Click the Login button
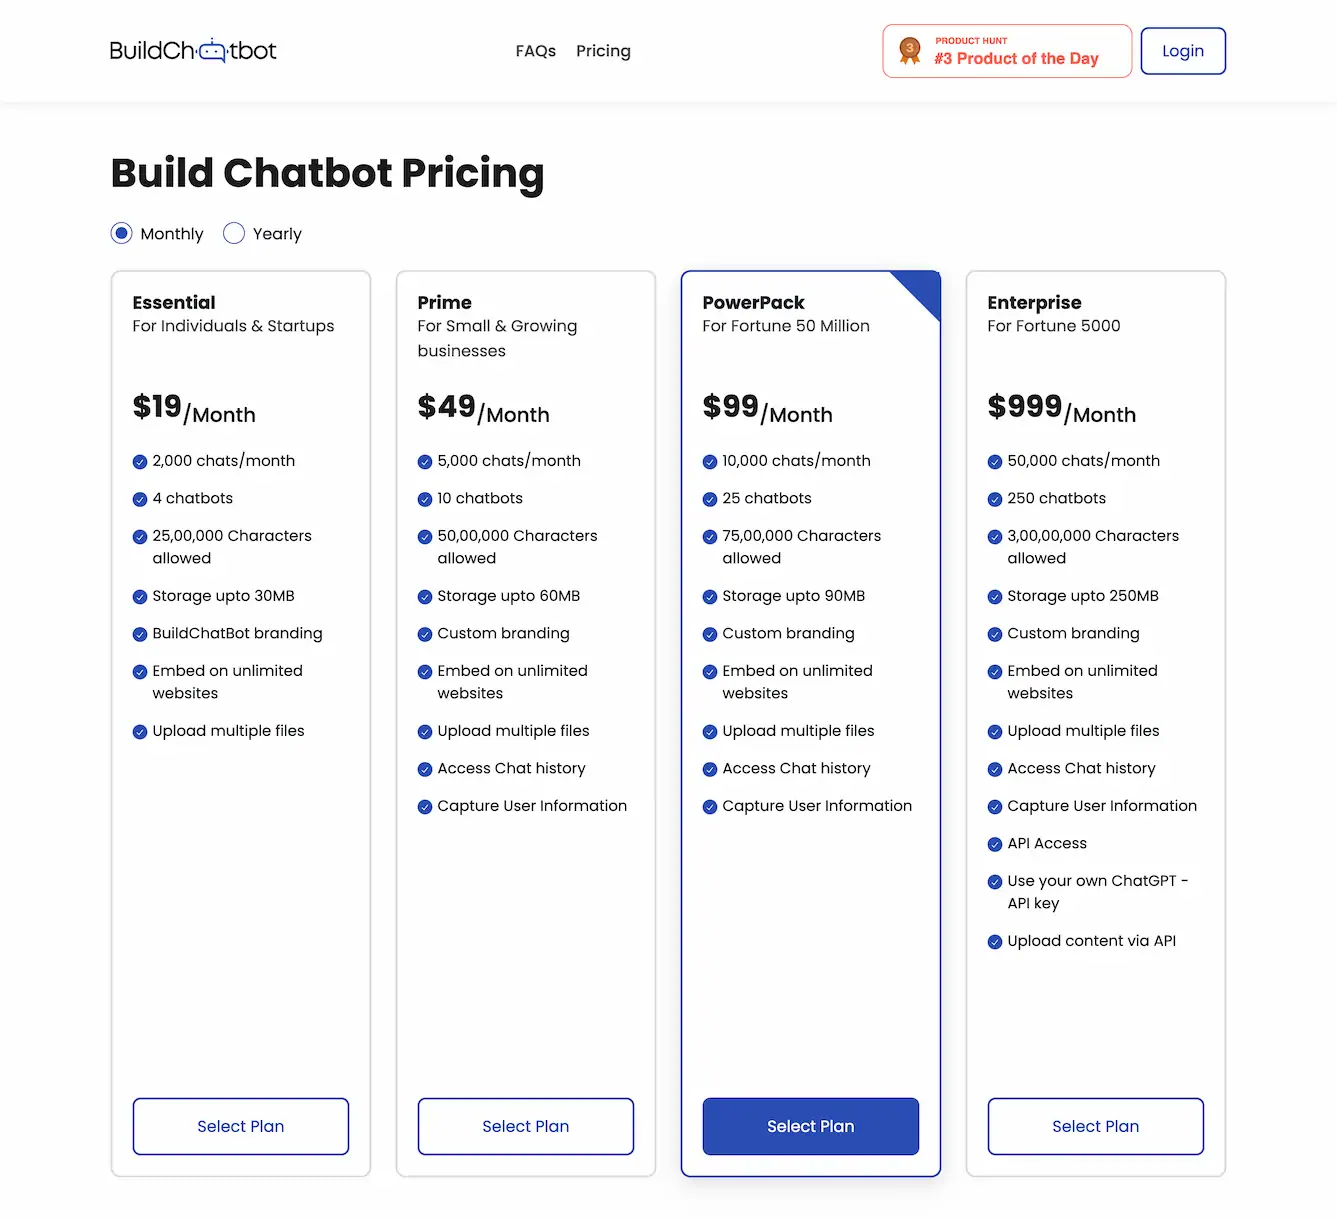The height and width of the screenshot is (1218, 1337). pyautogui.click(x=1183, y=50)
